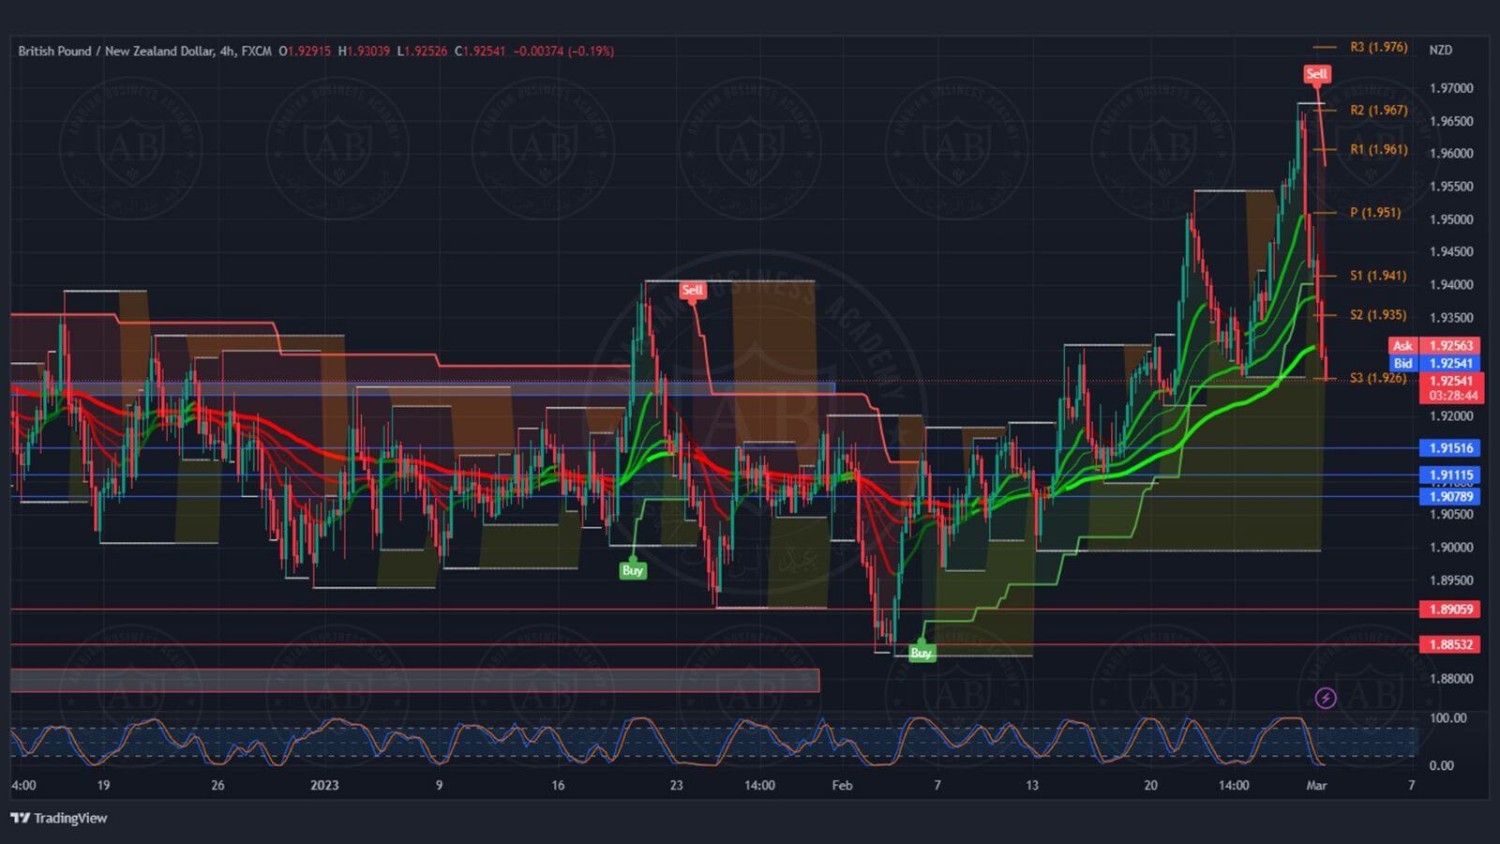This screenshot has width=1500, height=844.
Task: Click the 16 date on the time axis
Action: coord(558,785)
